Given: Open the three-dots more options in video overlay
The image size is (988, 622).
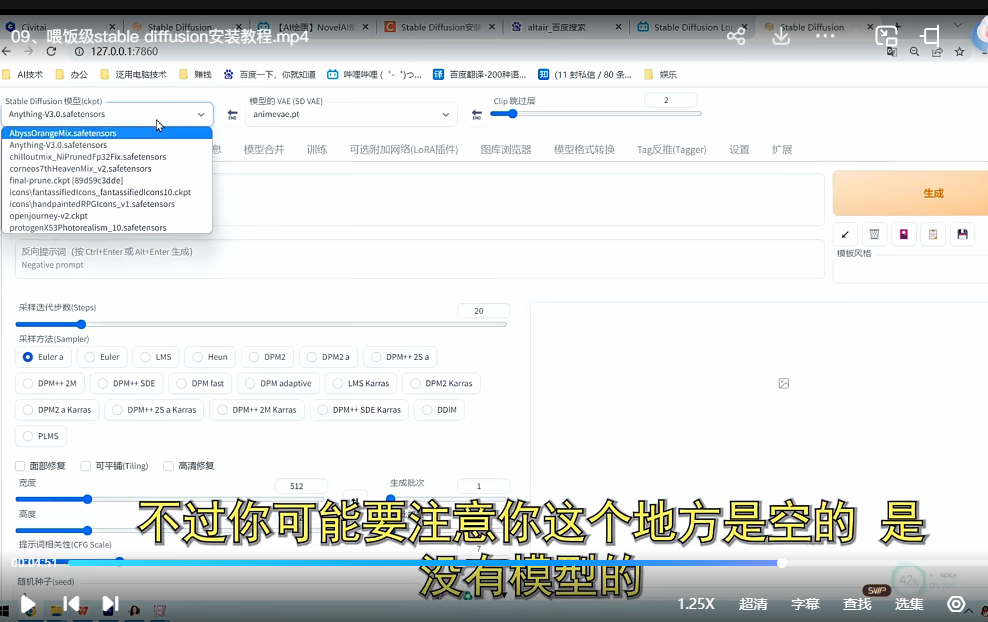Looking at the screenshot, I should pos(825,36).
